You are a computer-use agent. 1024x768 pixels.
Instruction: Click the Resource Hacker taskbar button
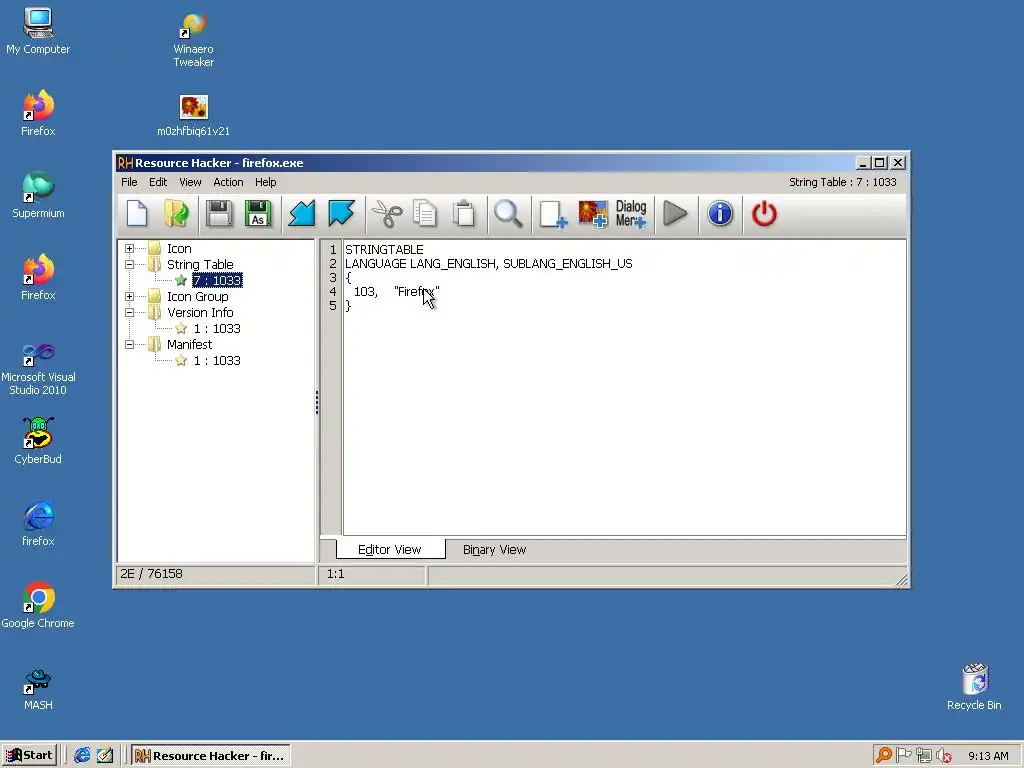pyautogui.click(x=210, y=756)
